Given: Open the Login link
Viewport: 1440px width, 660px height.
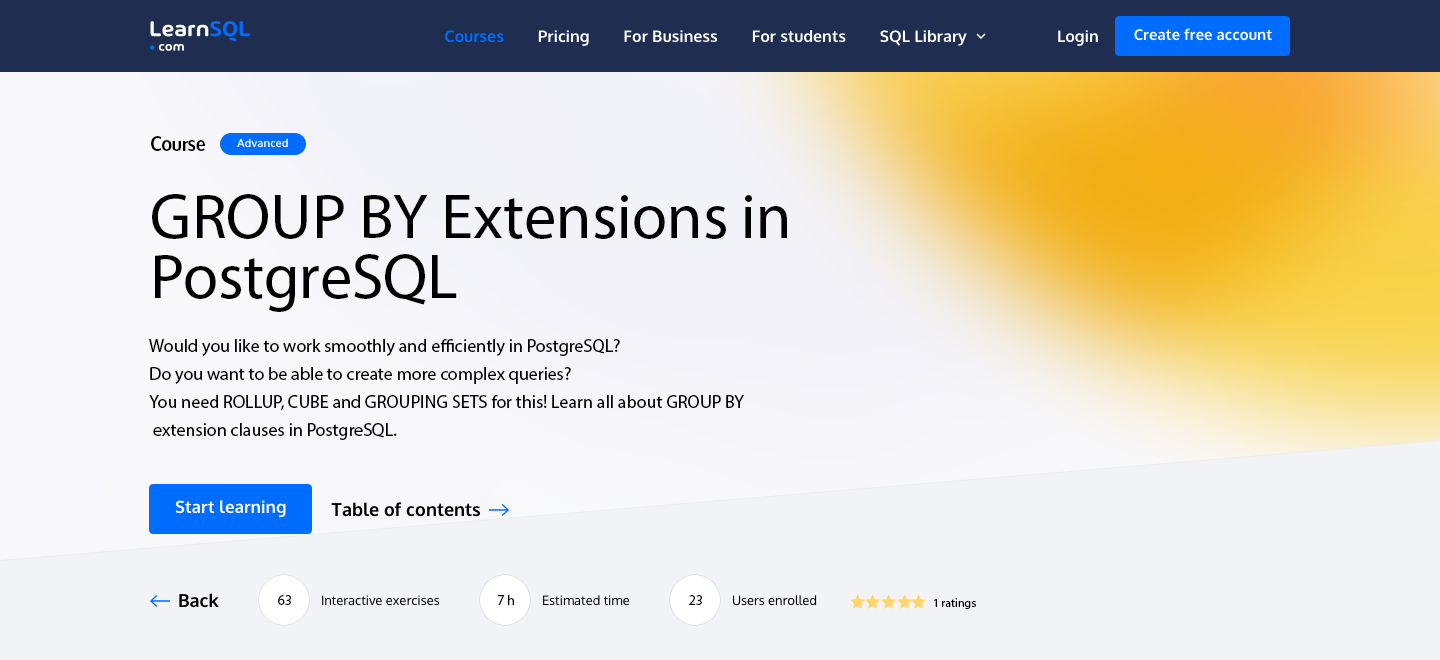Looking at the screenshot, I should pyautogui.click(x=1077, y=36).
